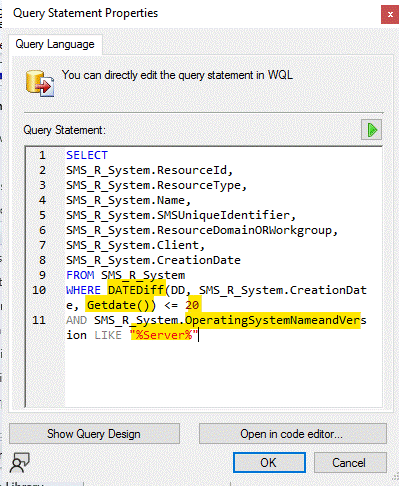399x486 pixels.
Task: Click the LIKE keyword
Action: [108, 335]
